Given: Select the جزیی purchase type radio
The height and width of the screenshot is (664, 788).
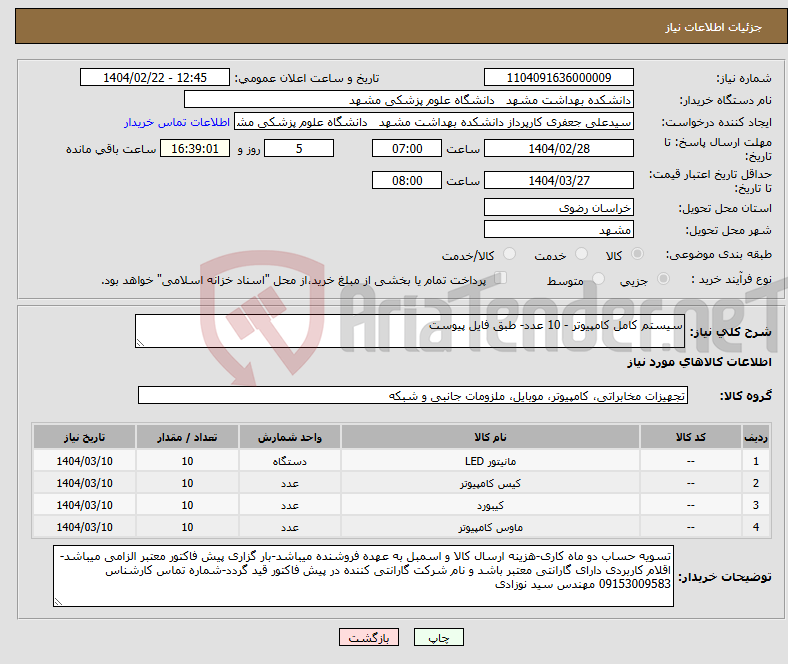Looking at the screenshot, I should coord(663,278).
